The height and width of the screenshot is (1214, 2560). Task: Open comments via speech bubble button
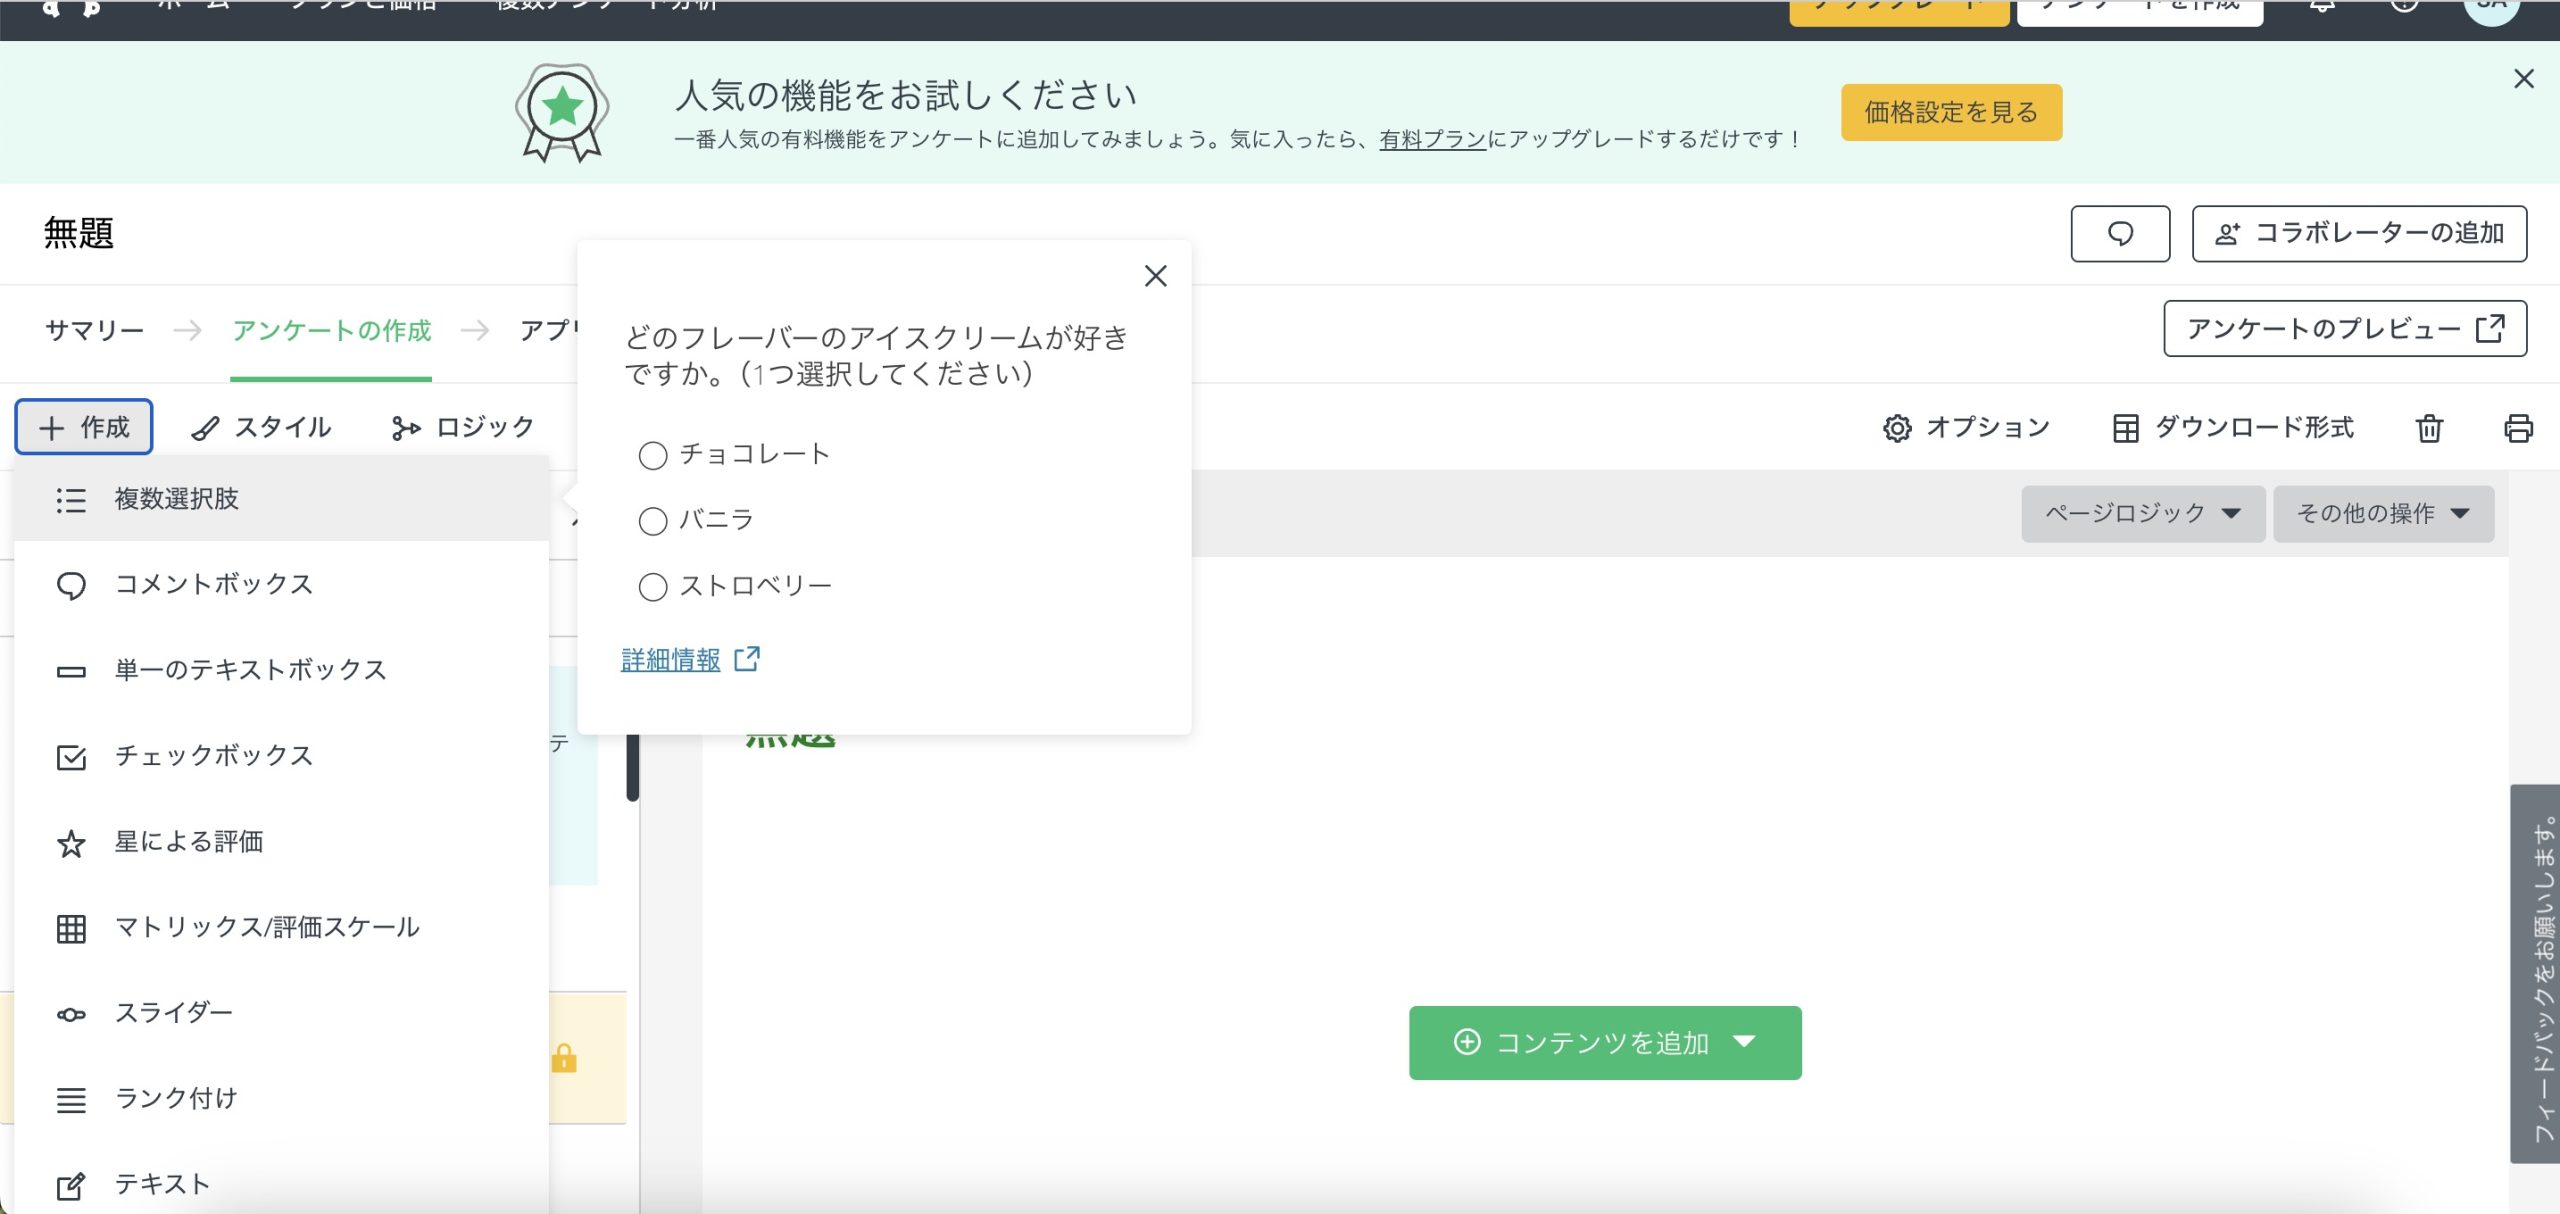point(2119,234)
